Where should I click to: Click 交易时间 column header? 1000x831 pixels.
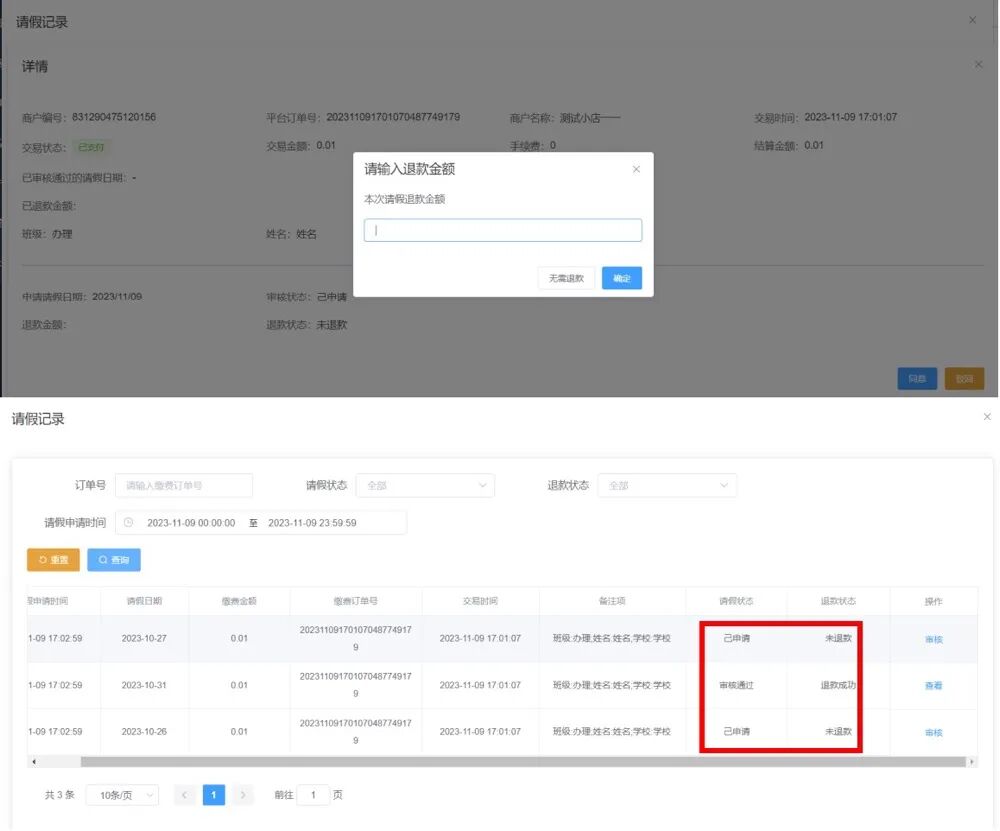tap(480, 601)
